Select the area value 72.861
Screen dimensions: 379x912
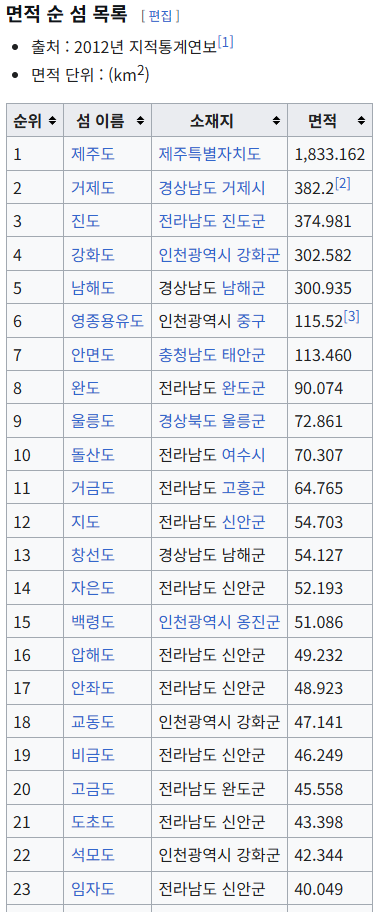point(319,422)
